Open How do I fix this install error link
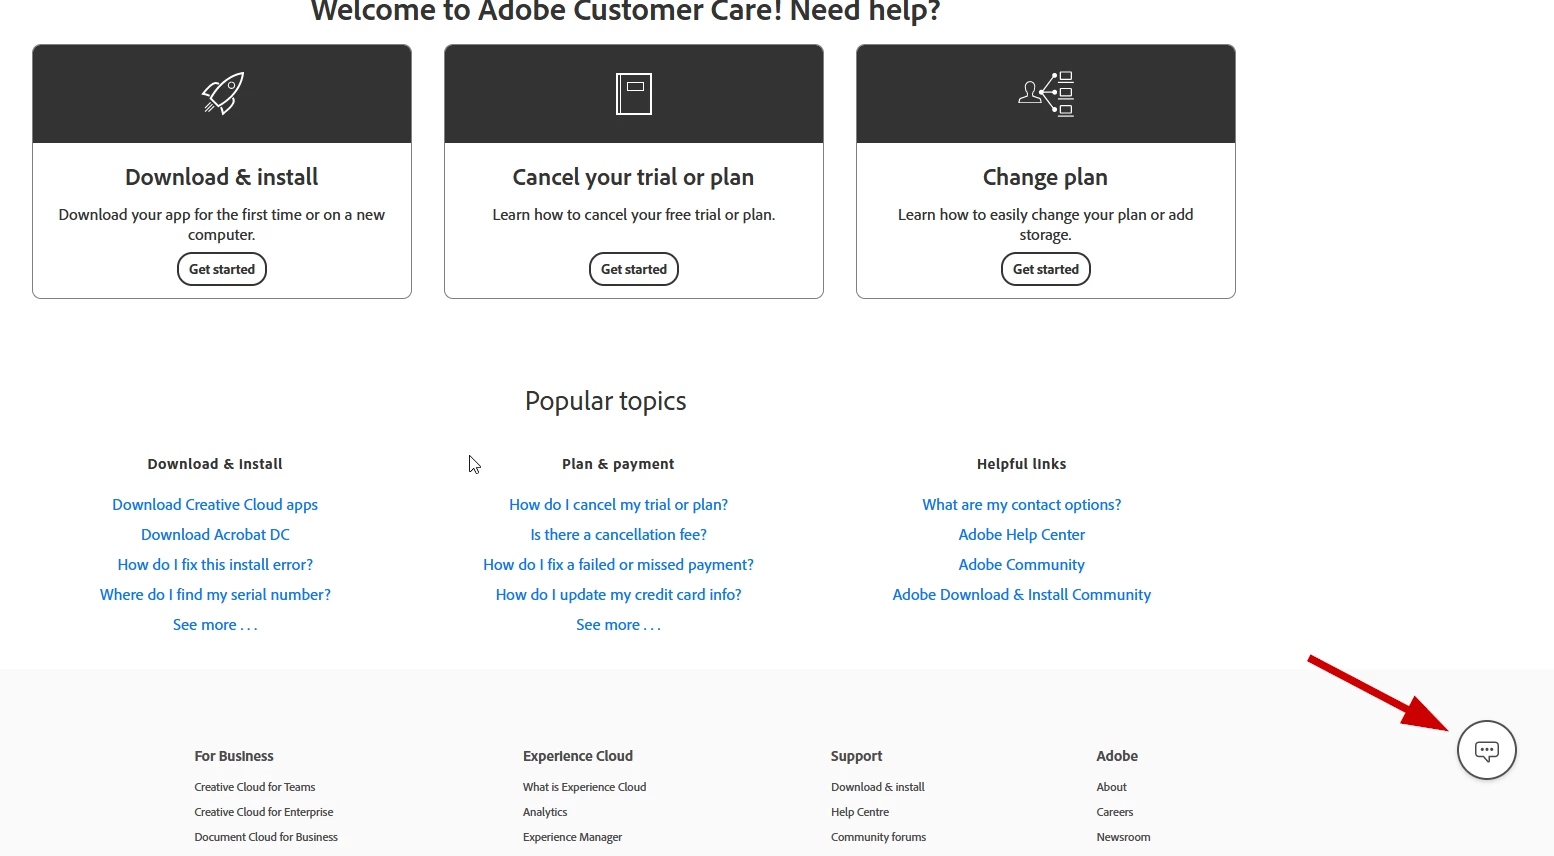 [x=215, y=565]
